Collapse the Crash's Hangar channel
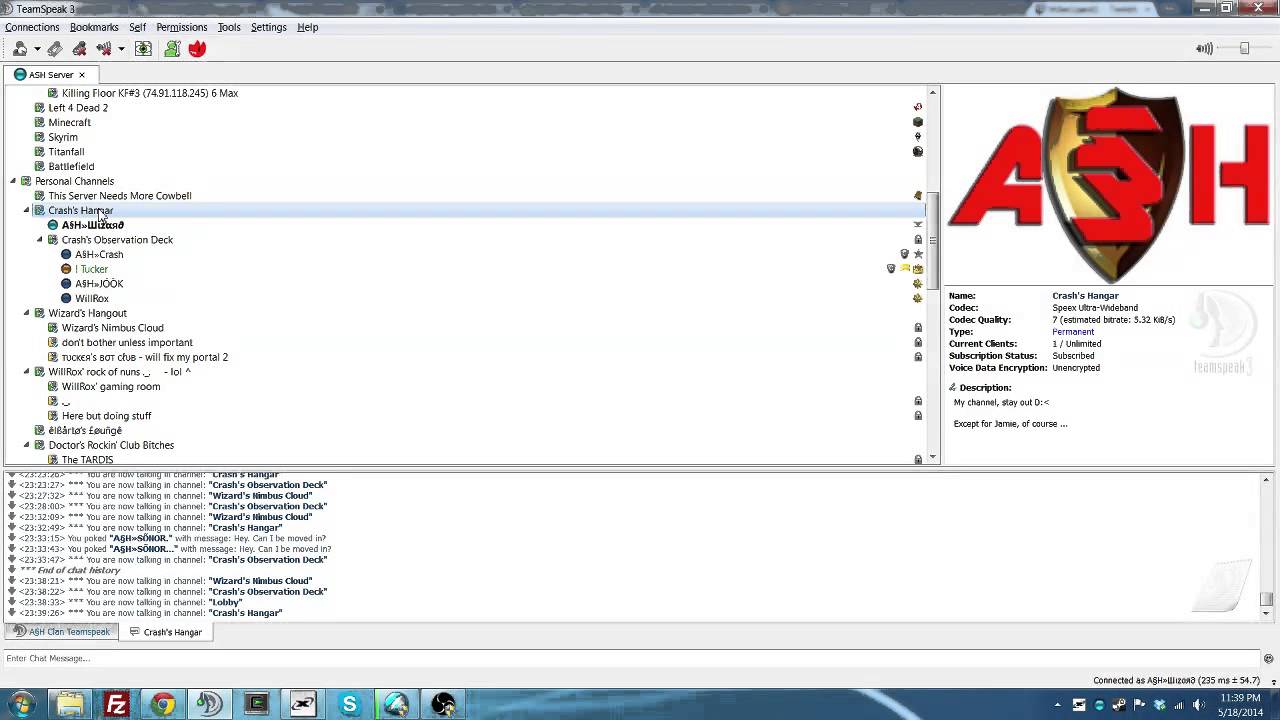The height and width of the screenshot is (720, 1280). click(27, 210)
